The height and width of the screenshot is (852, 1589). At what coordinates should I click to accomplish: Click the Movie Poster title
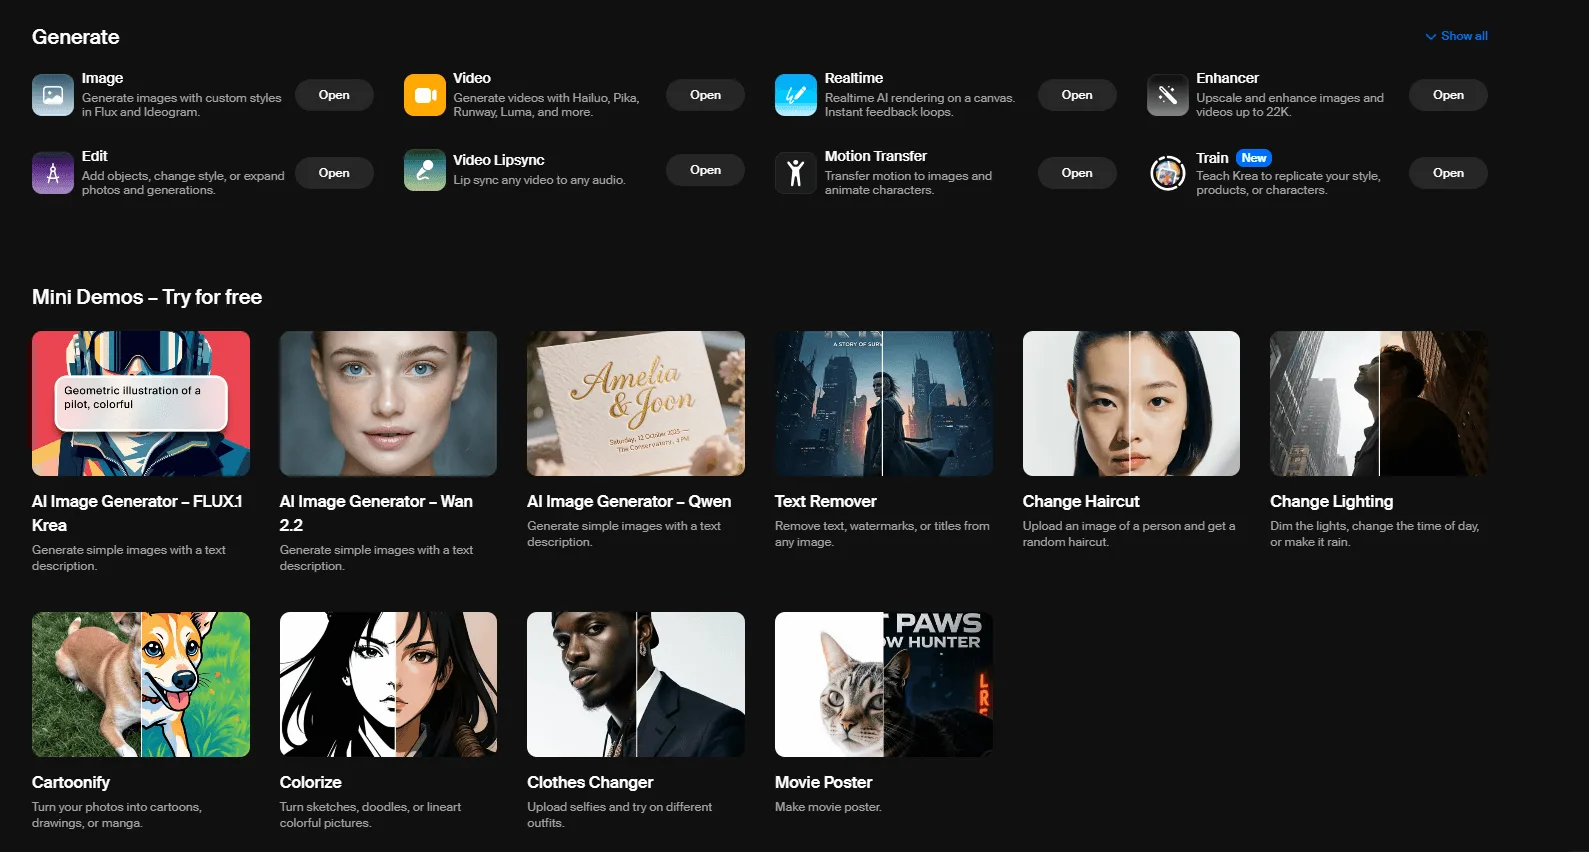tap(824, 782)
